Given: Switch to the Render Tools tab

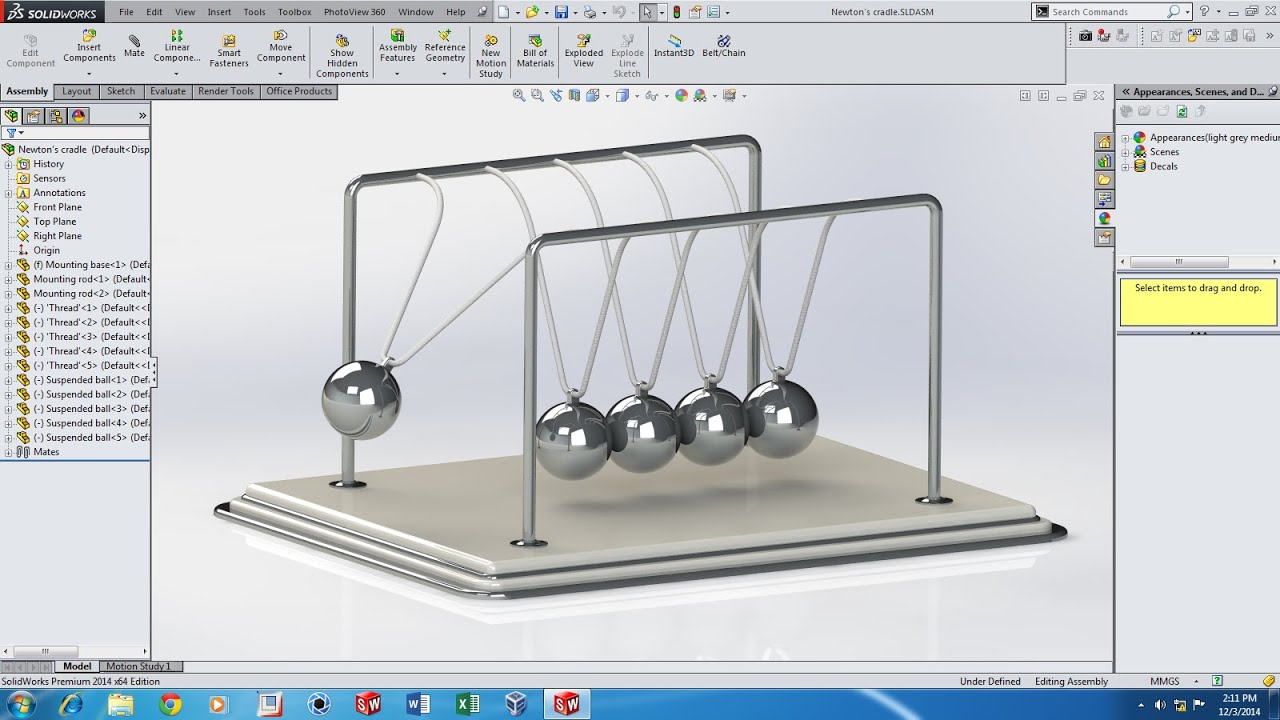Looking at the screenshot, I should click(226, 91).
